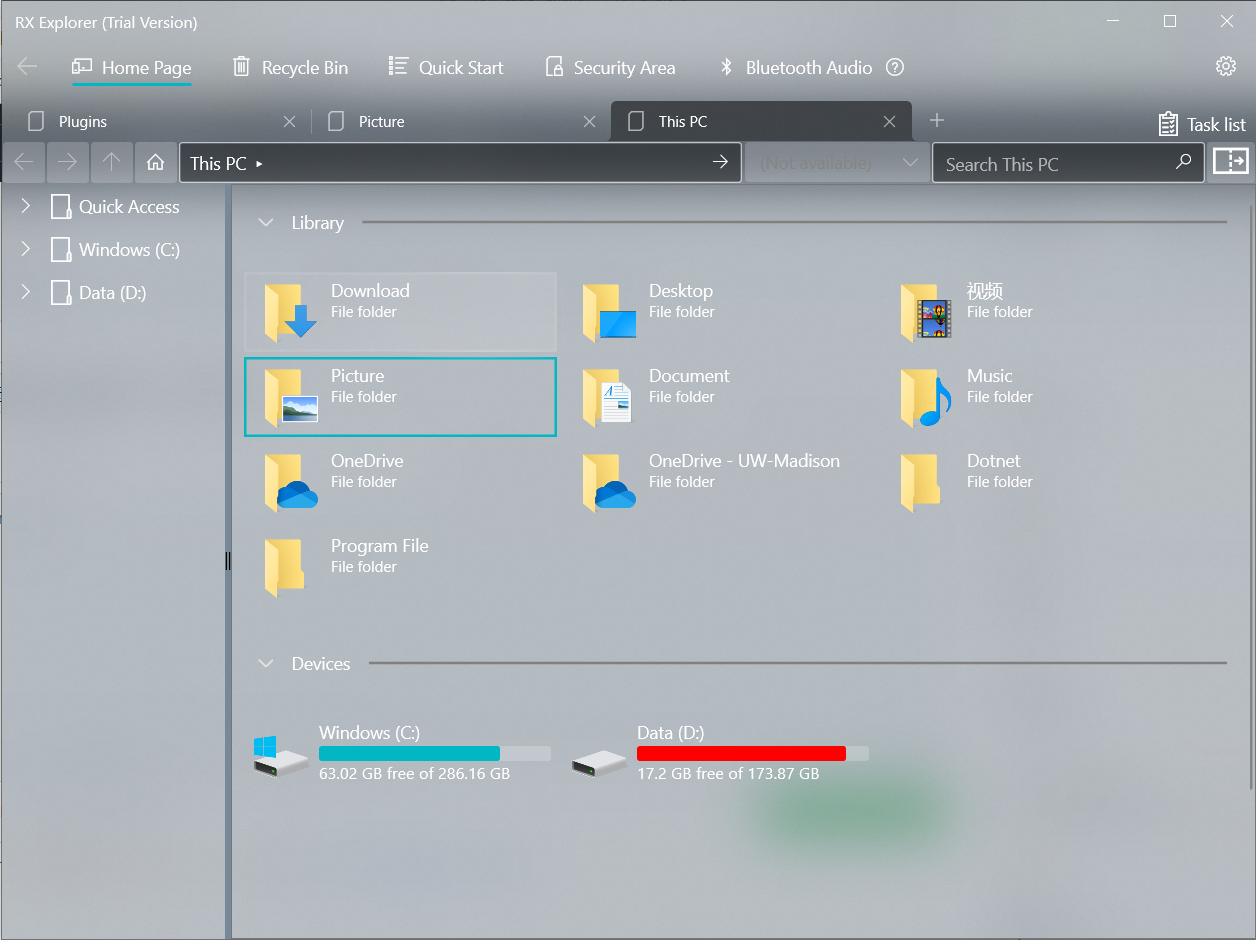Click the go arrow in the address bar
Screen dimensions: 1256x940
(720, 162)
